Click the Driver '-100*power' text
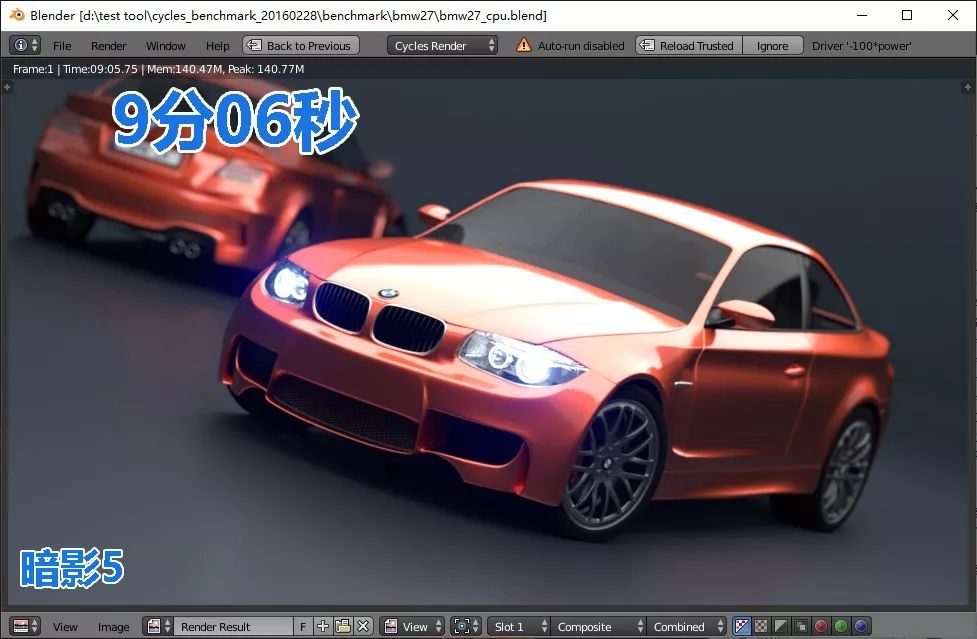Image resolution: width=977 pixels, height=639 pixels. pyautogui.click(x=861, y=46)
